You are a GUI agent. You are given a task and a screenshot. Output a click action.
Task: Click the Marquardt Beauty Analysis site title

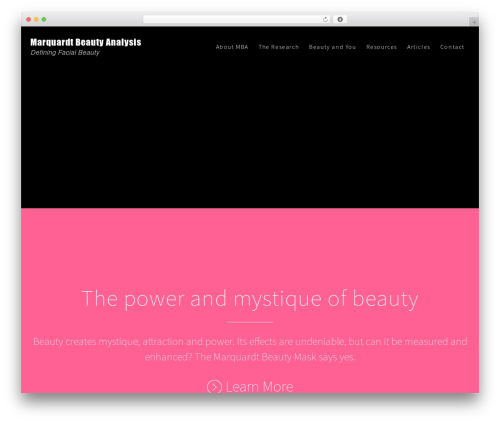(x=86, y=42)
